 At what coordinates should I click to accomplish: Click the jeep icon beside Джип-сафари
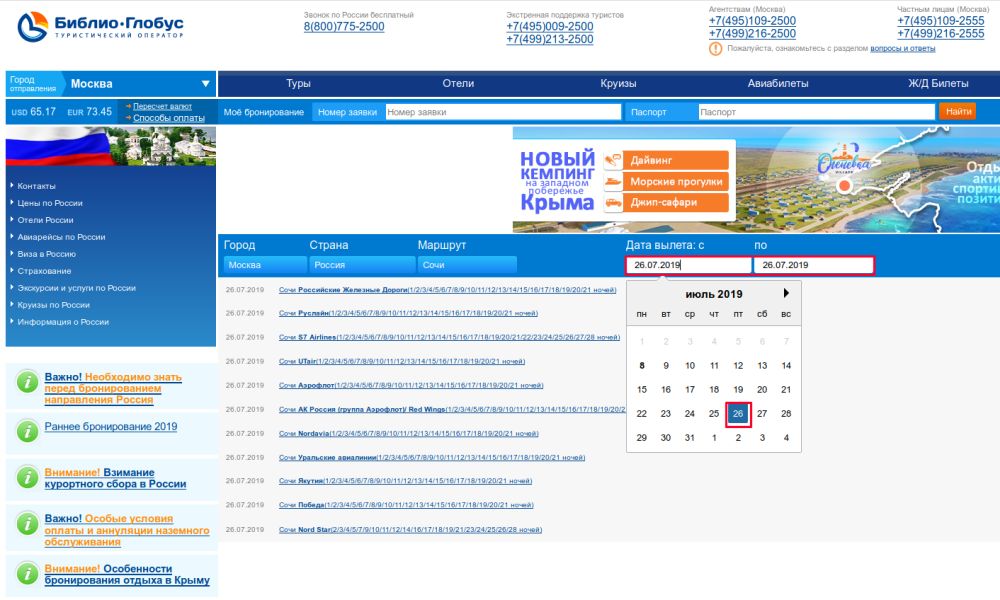click(x=613, y=203)
